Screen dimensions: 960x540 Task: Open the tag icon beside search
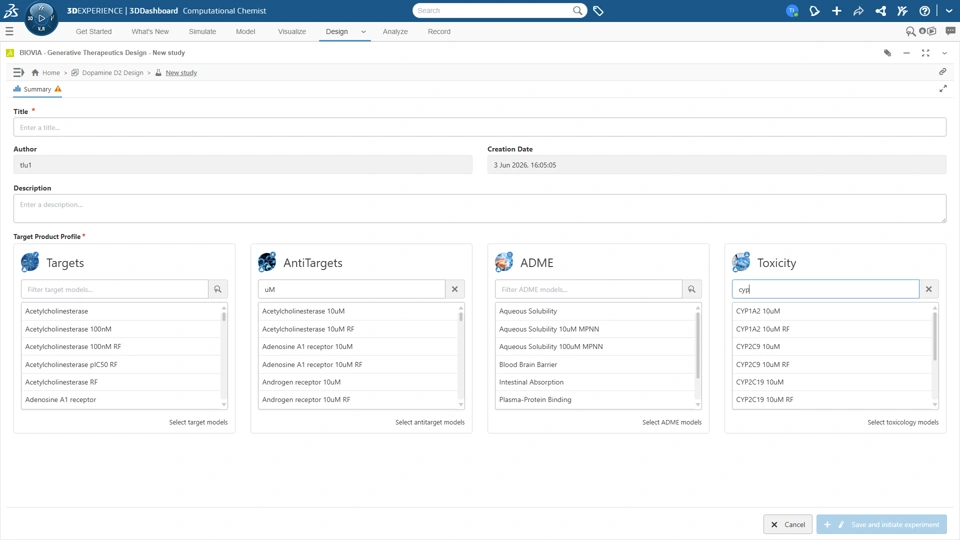(x=598, y=10)
